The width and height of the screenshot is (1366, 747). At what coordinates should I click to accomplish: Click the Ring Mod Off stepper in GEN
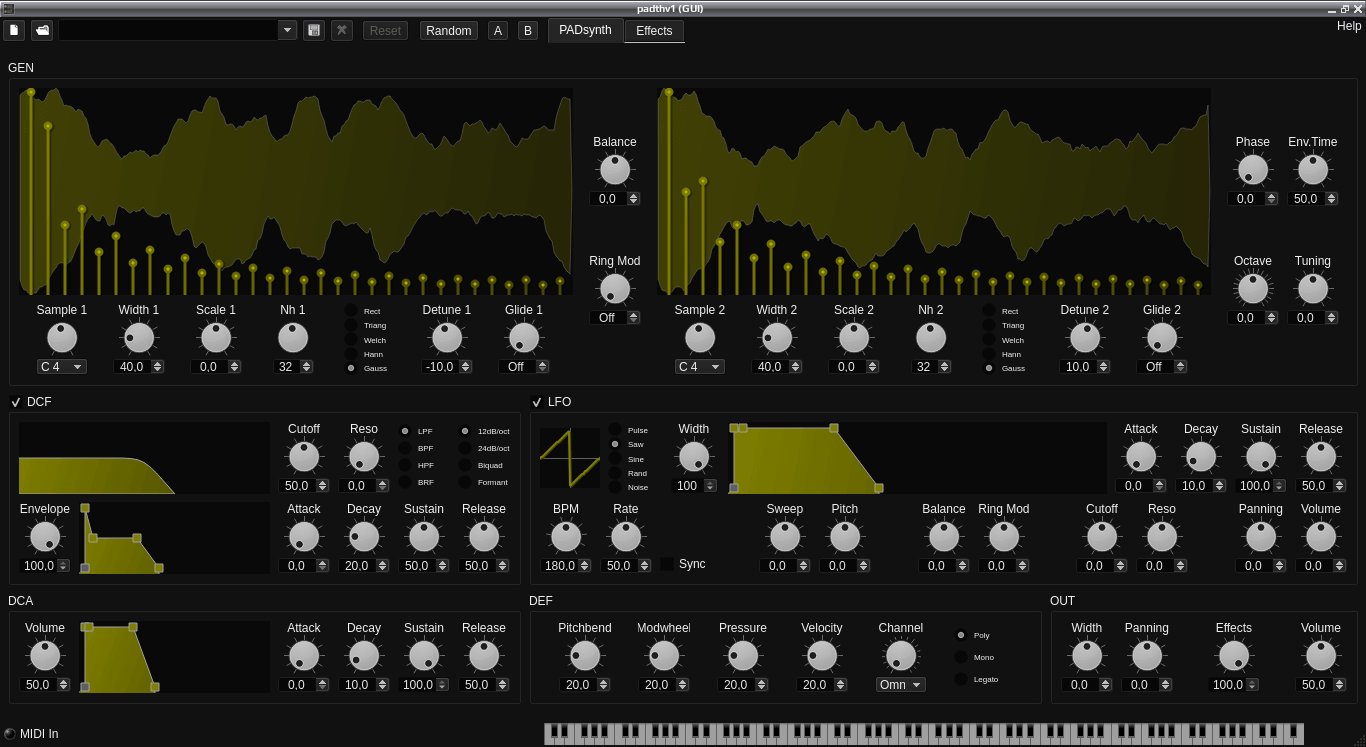click(633, 318)
